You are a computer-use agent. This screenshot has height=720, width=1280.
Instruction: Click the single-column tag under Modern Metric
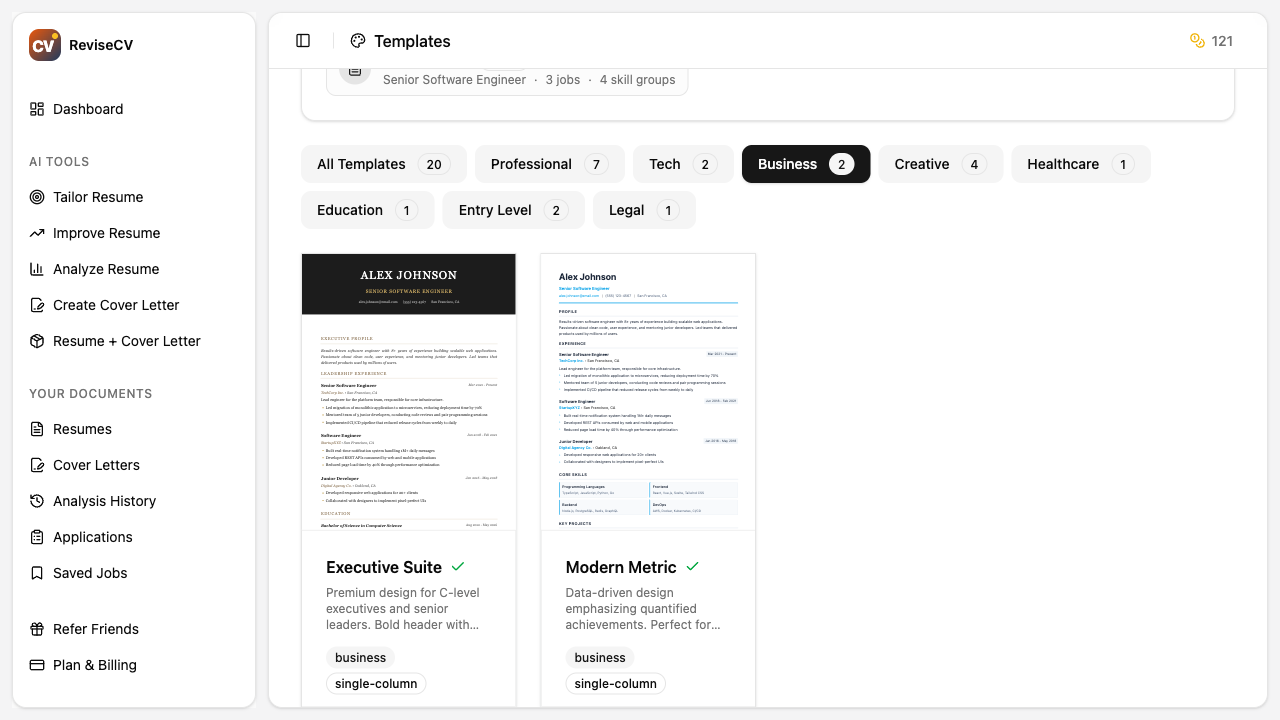[615, 683]
